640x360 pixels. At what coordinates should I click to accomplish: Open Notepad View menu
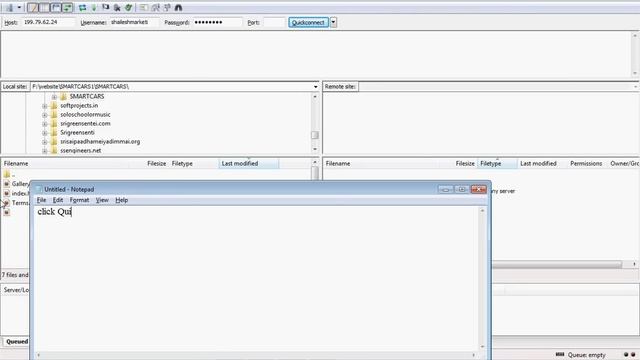point(102,200)
